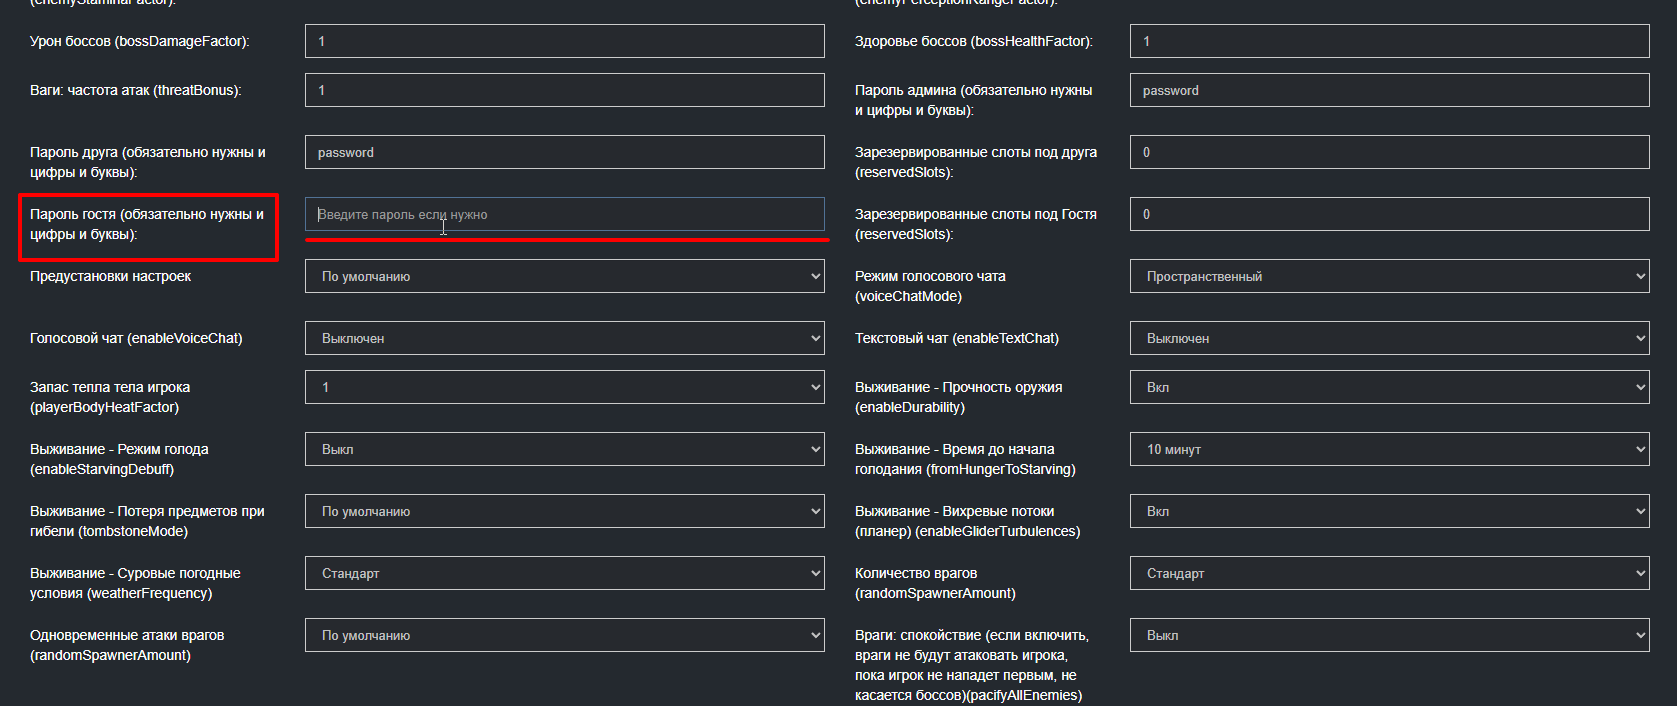Click the guest reserved slots field
This screenshot has width=1677, height=706.
[x=1389, y=214]
